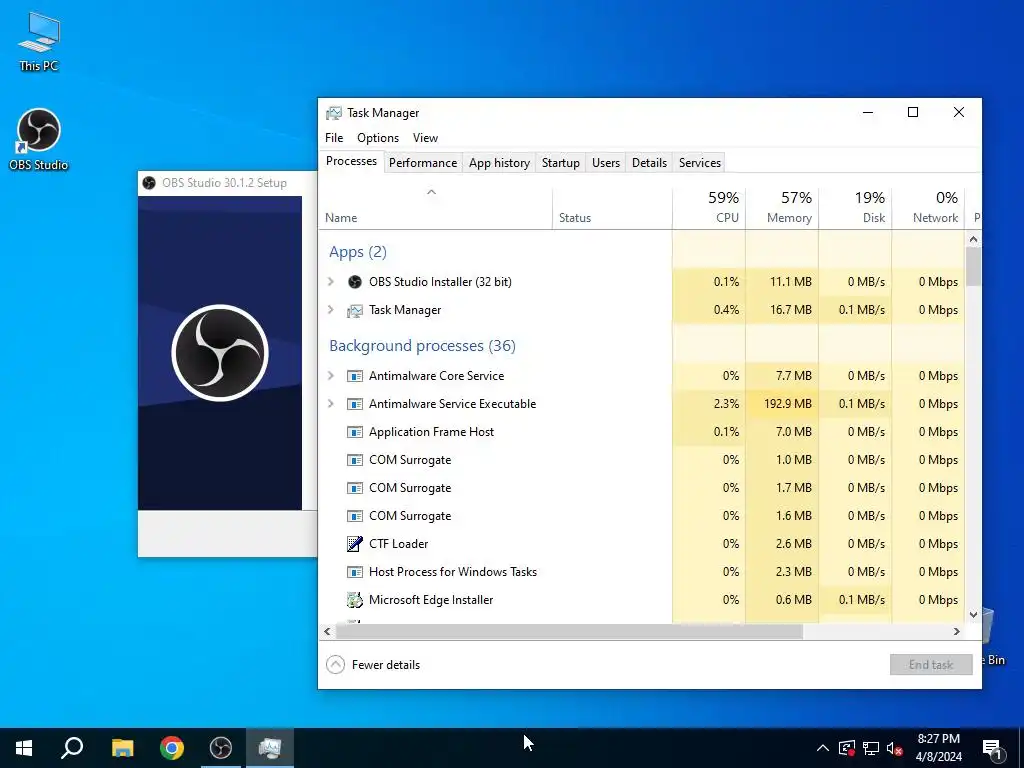The height and width of the screenshot is (768, 1024).
Task: Open the File menu
Action: coord(334,138)
